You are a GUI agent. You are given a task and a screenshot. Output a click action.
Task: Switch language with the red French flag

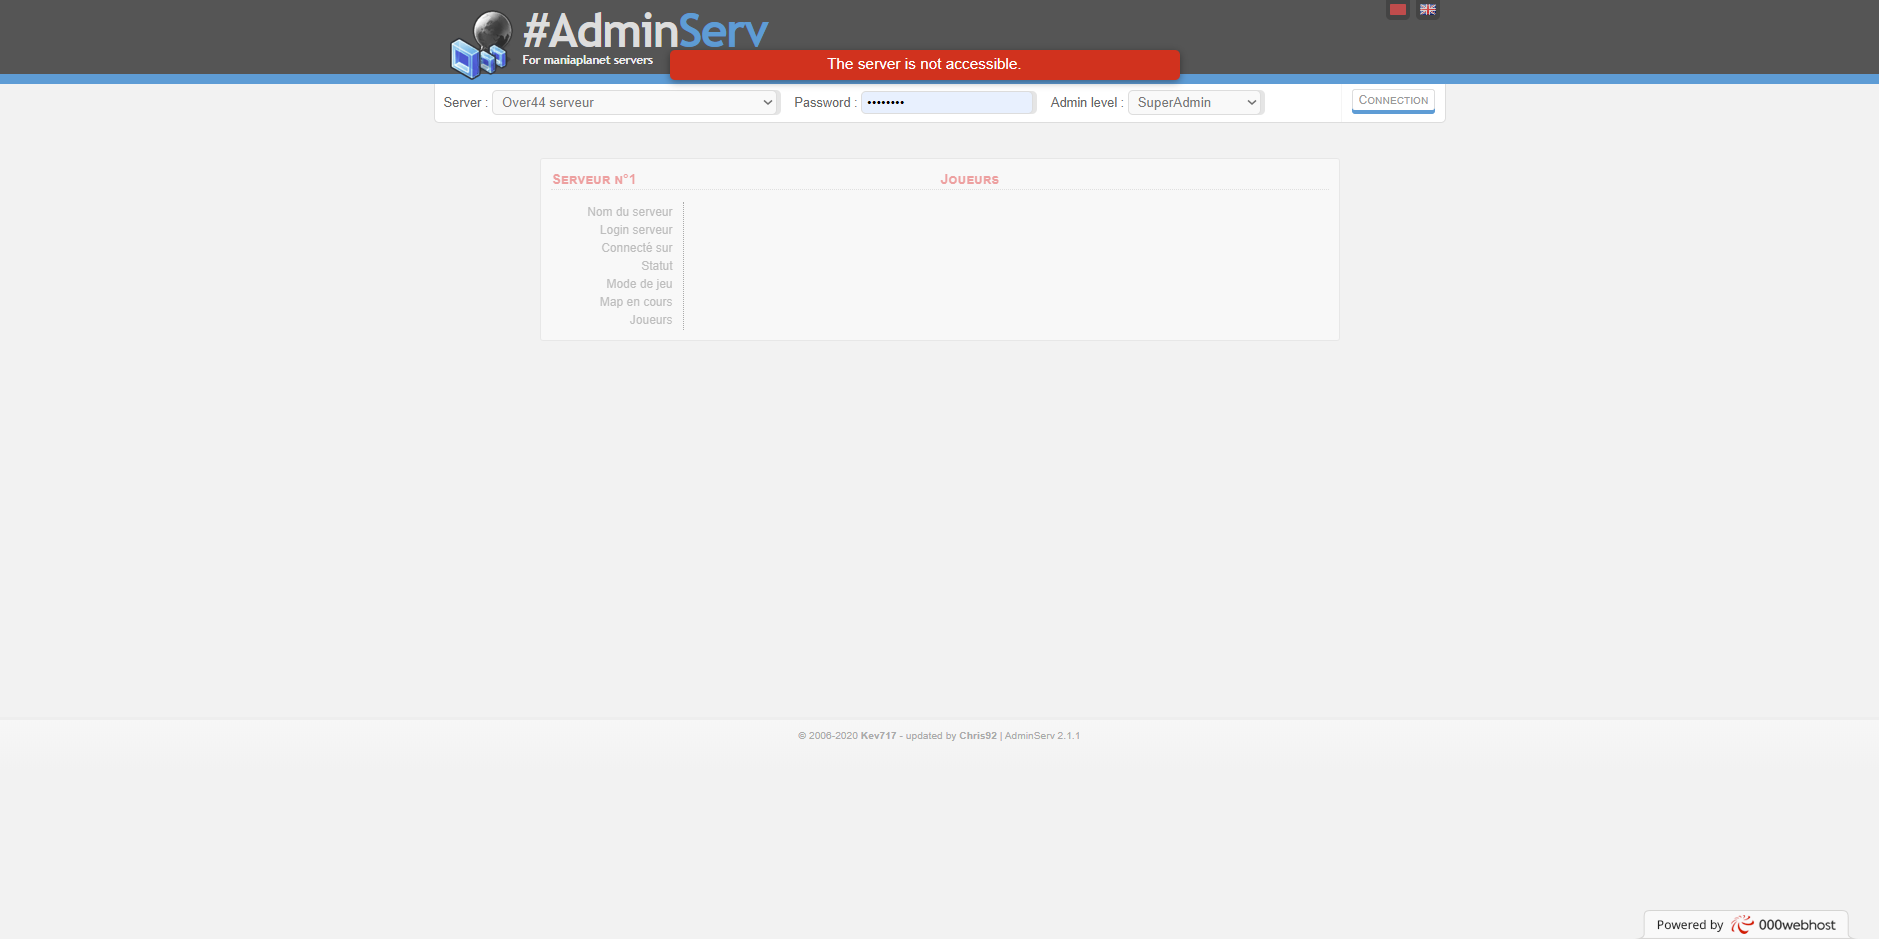pyautogui.click(x=1398, y=10)
